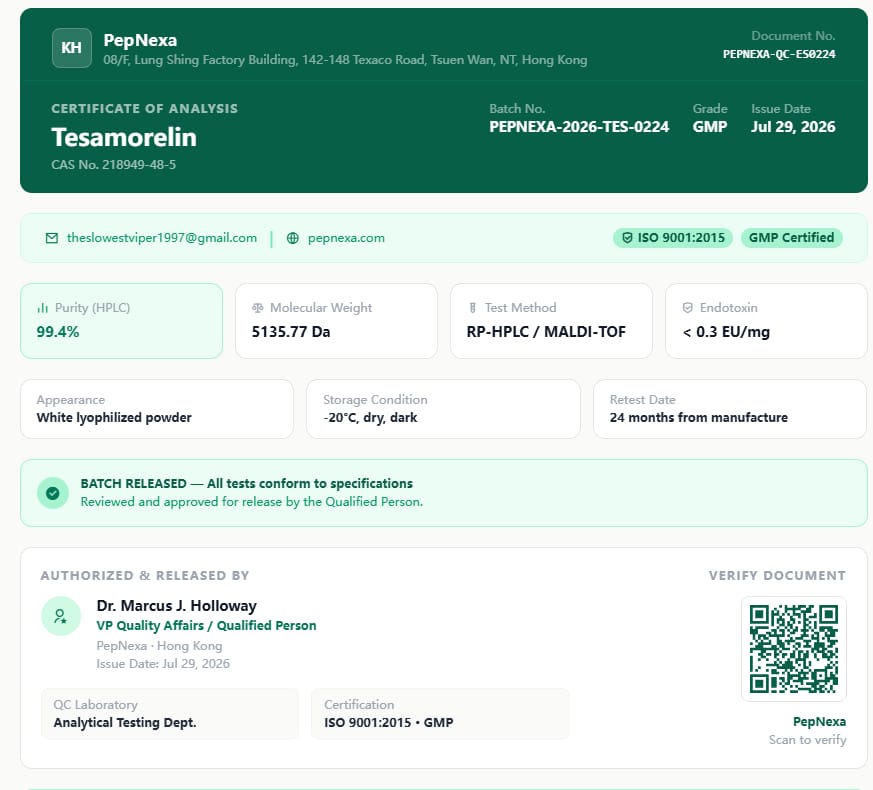Image resolution: width=873 pixels, height=790 pixels.
Task: Click PepNexa · Hong Kong text
Action: click(x=159, y=646)
